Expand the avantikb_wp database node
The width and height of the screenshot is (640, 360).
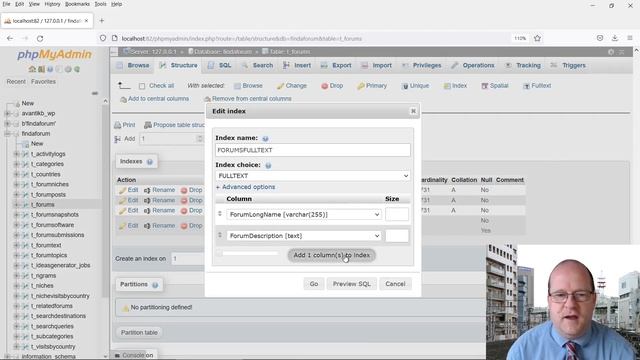point(7,113)
